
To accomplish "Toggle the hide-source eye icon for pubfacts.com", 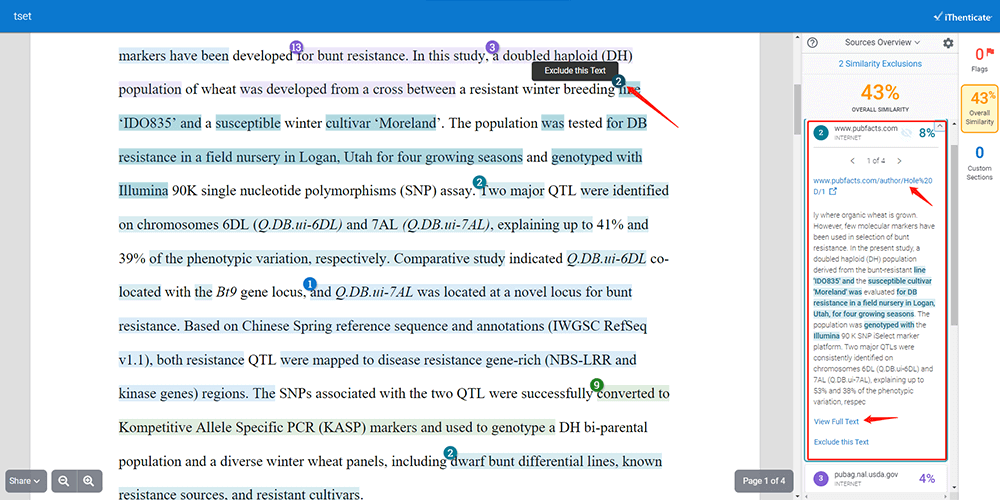I will [x=905, y=131].
